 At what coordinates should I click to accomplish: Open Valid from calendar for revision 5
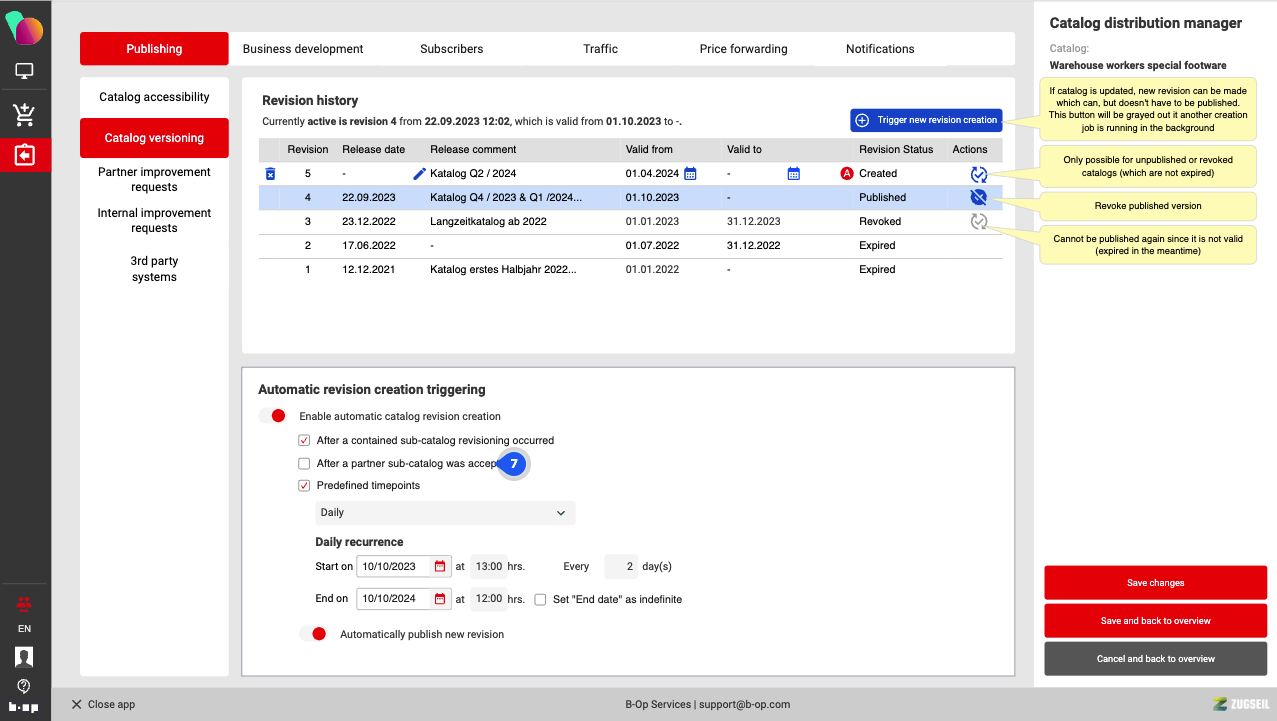(x=690, y=174)
